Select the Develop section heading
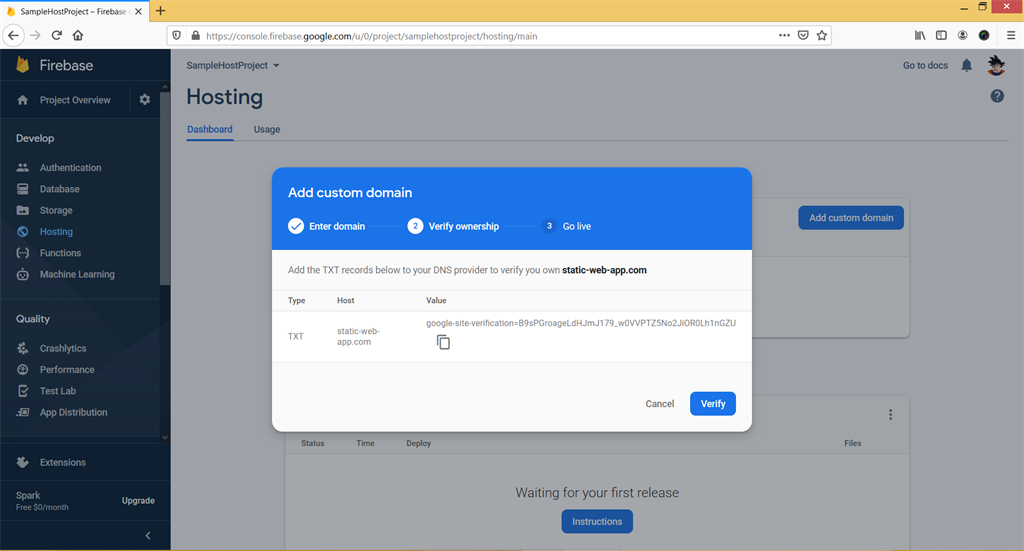The image size is (1024, 551). (x=35, y=138)
